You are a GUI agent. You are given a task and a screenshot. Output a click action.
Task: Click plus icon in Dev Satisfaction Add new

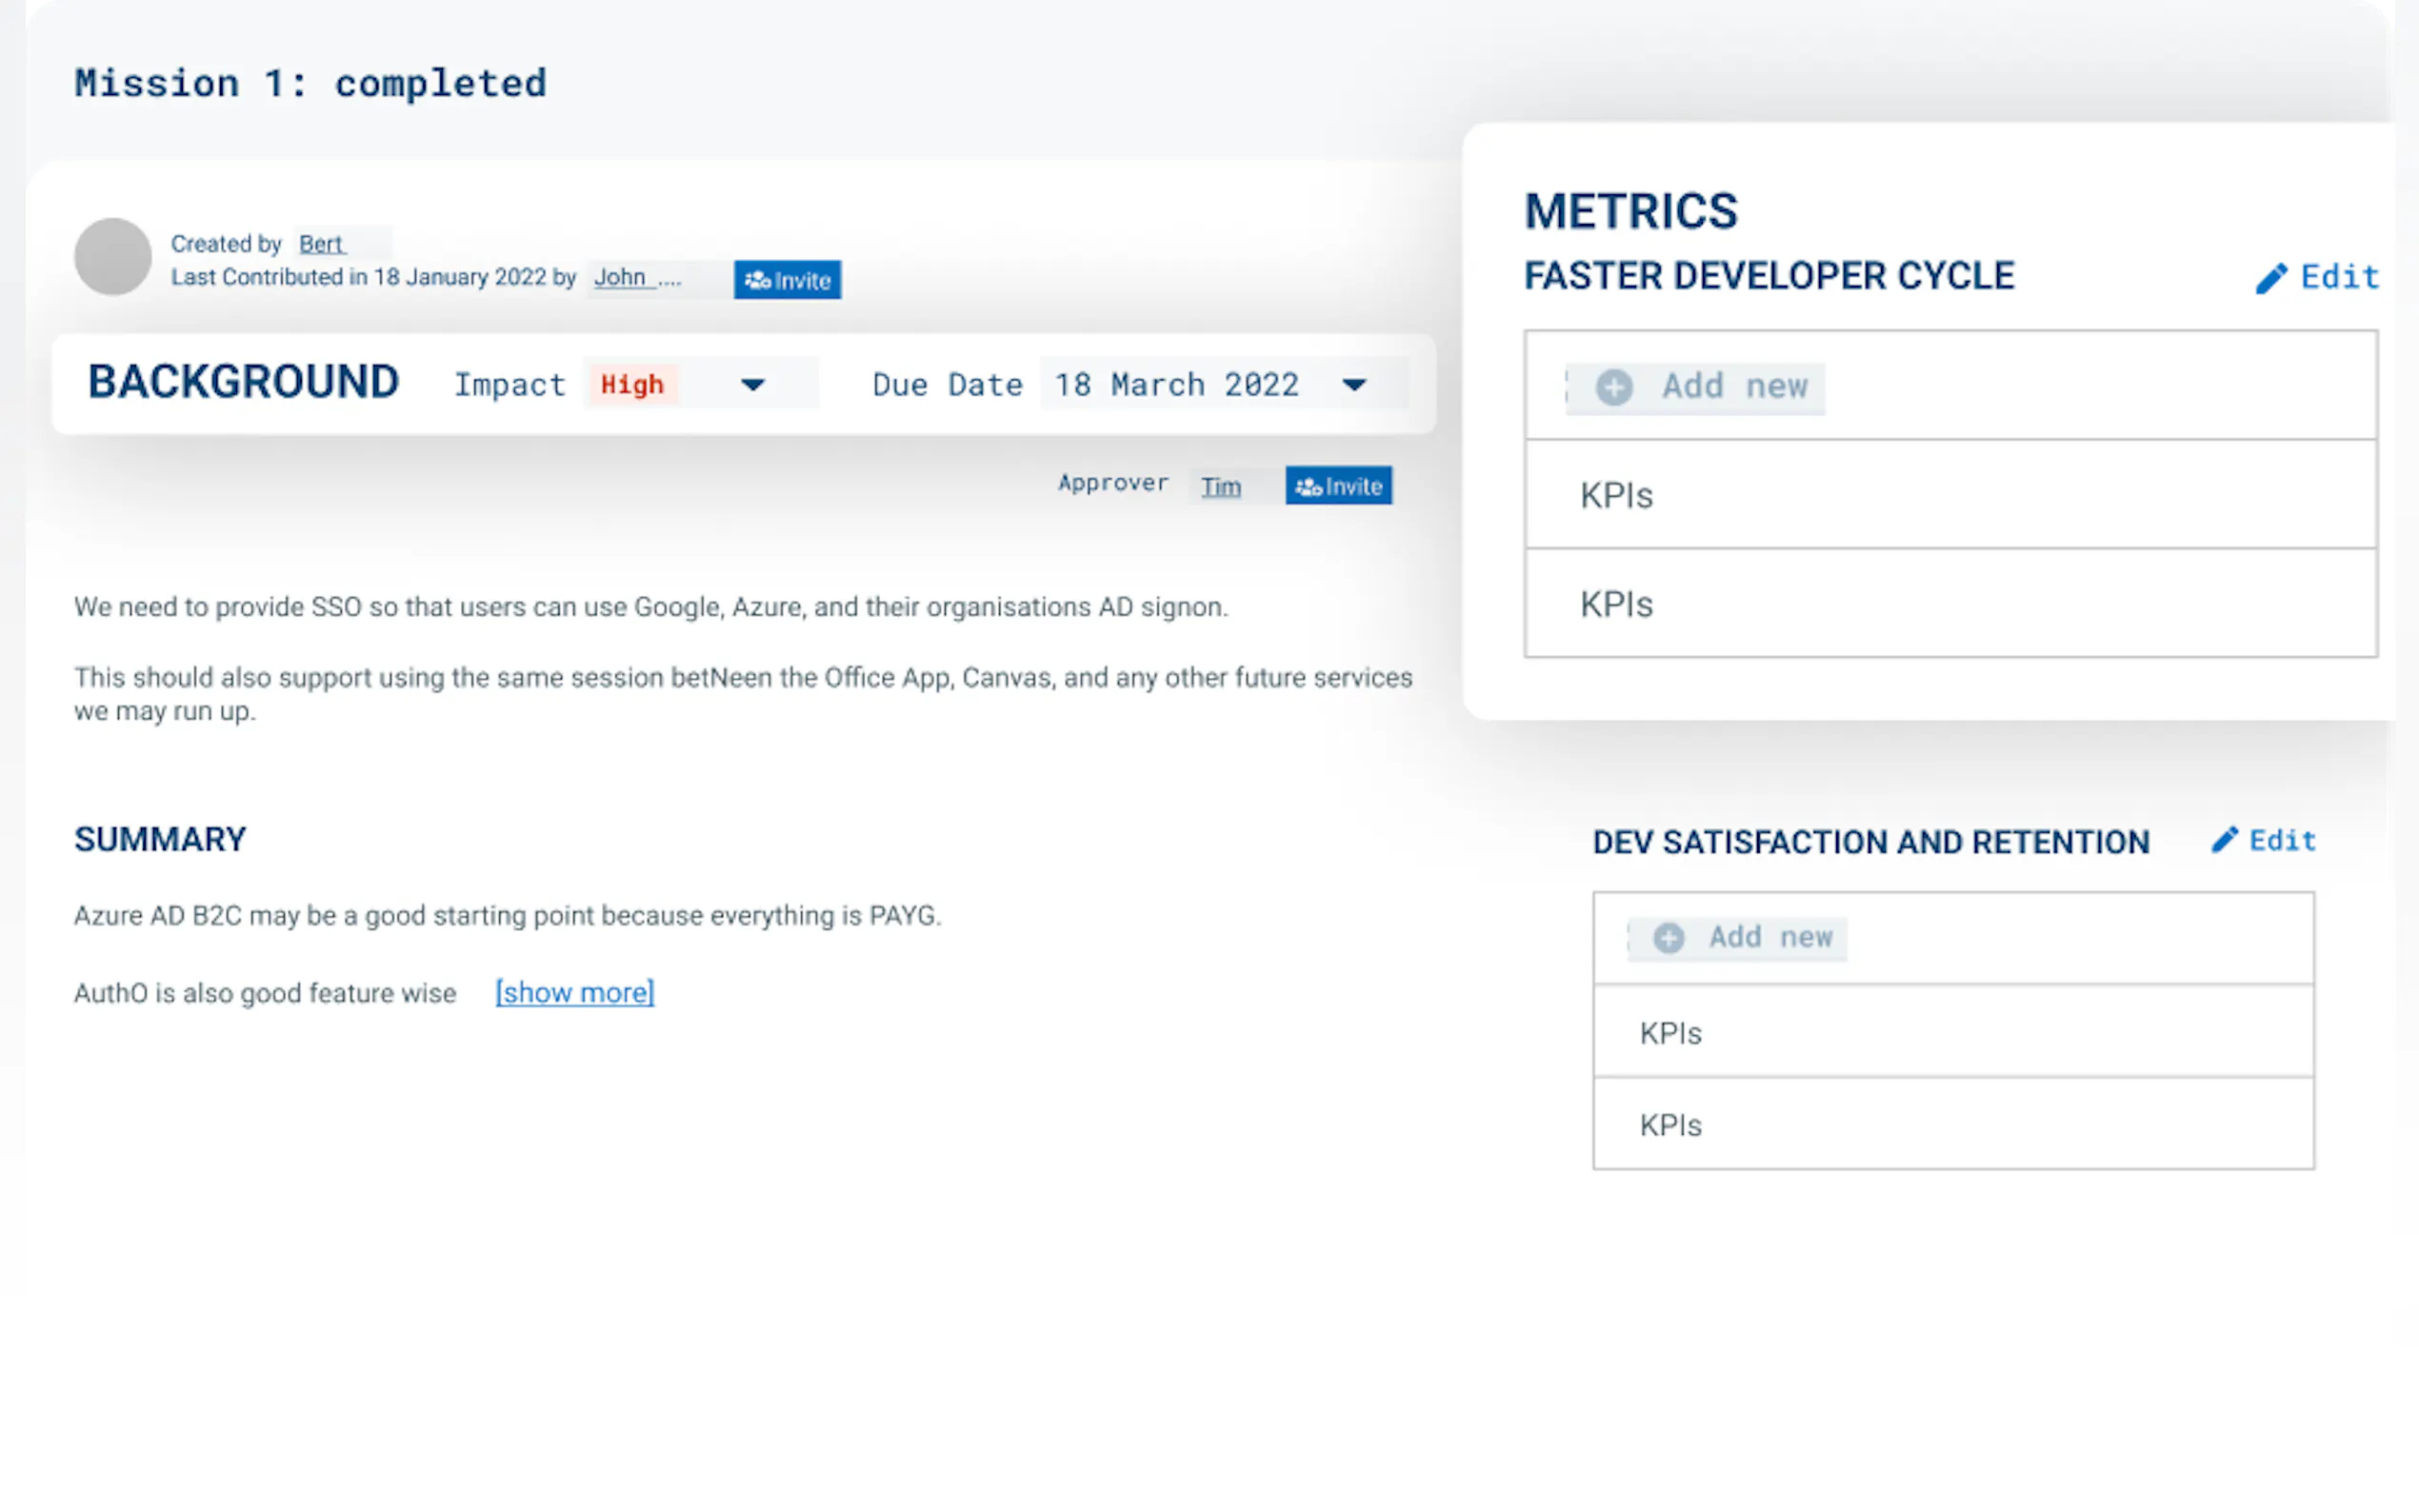tap(1668, 938)
